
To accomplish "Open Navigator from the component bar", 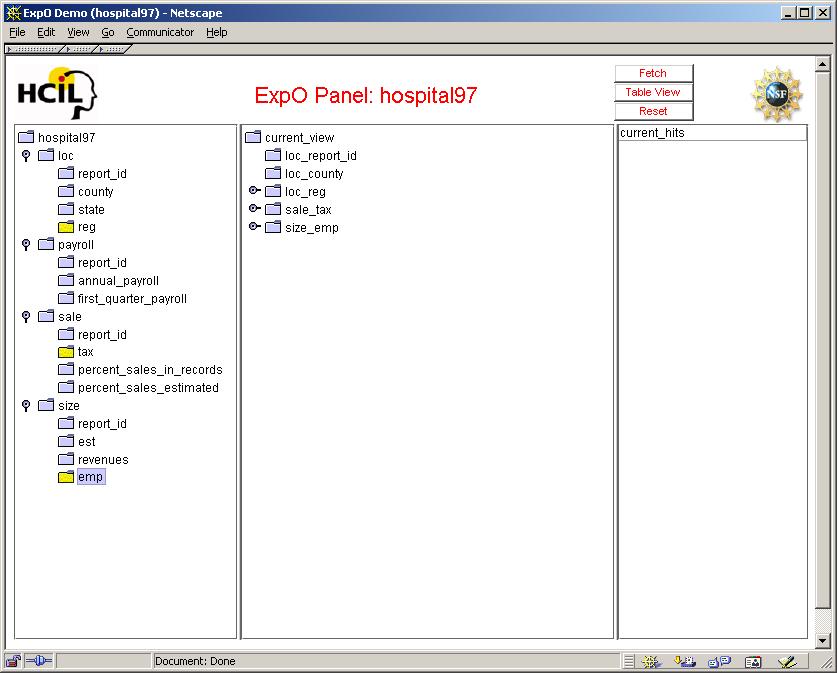I will pos(651,661).
